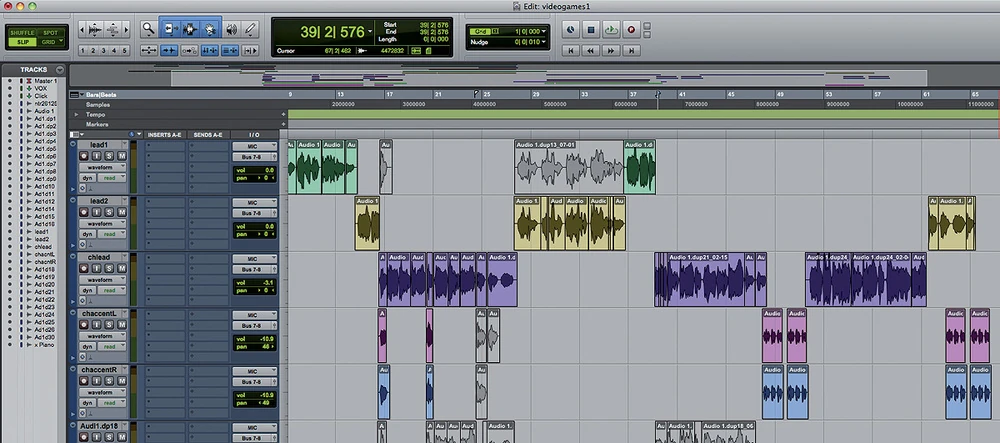Image resolution: width=1000 pixels, height=443 pixels.
Task: Click the Audio 1.dup13_07-01 clip
Action: (569, 167)
